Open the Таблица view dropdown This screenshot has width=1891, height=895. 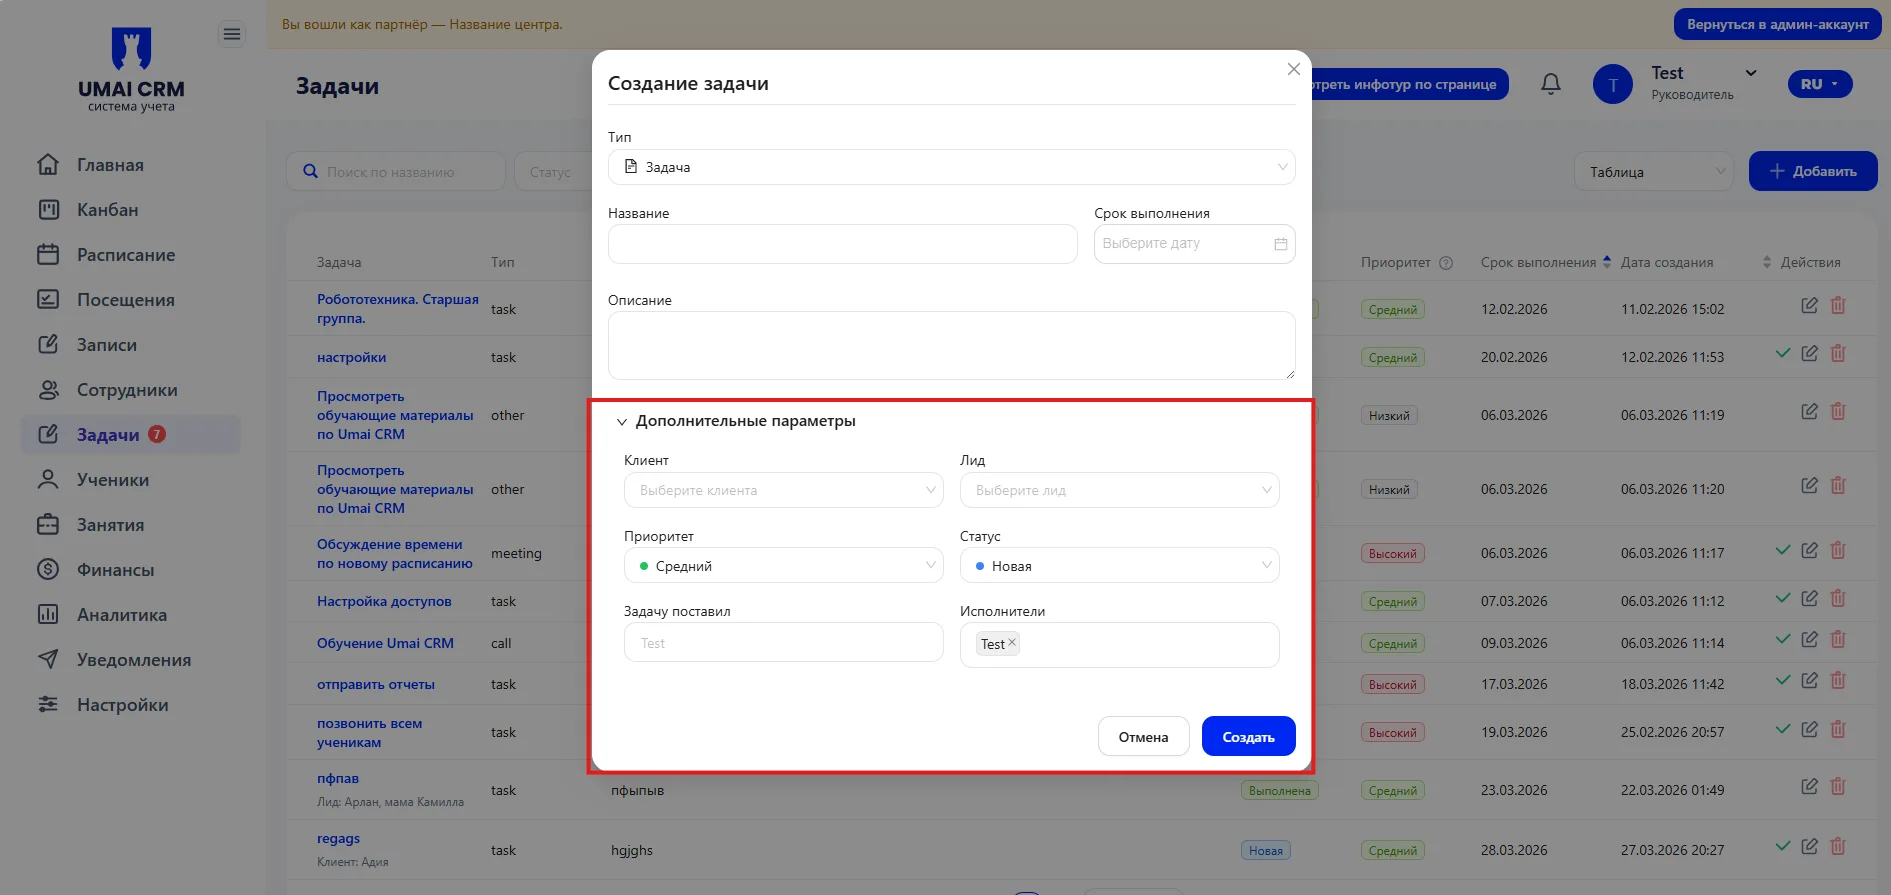pyautogui.click(x=1653, y=172)
